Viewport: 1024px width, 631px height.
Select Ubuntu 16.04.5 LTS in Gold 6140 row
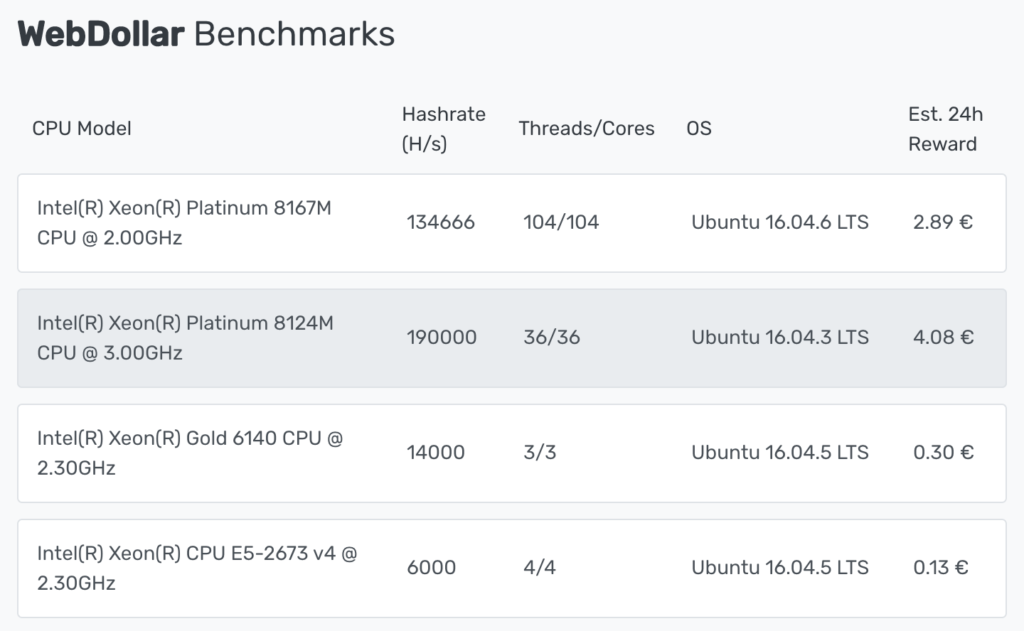pyautogui.click(x=780, y=453)
